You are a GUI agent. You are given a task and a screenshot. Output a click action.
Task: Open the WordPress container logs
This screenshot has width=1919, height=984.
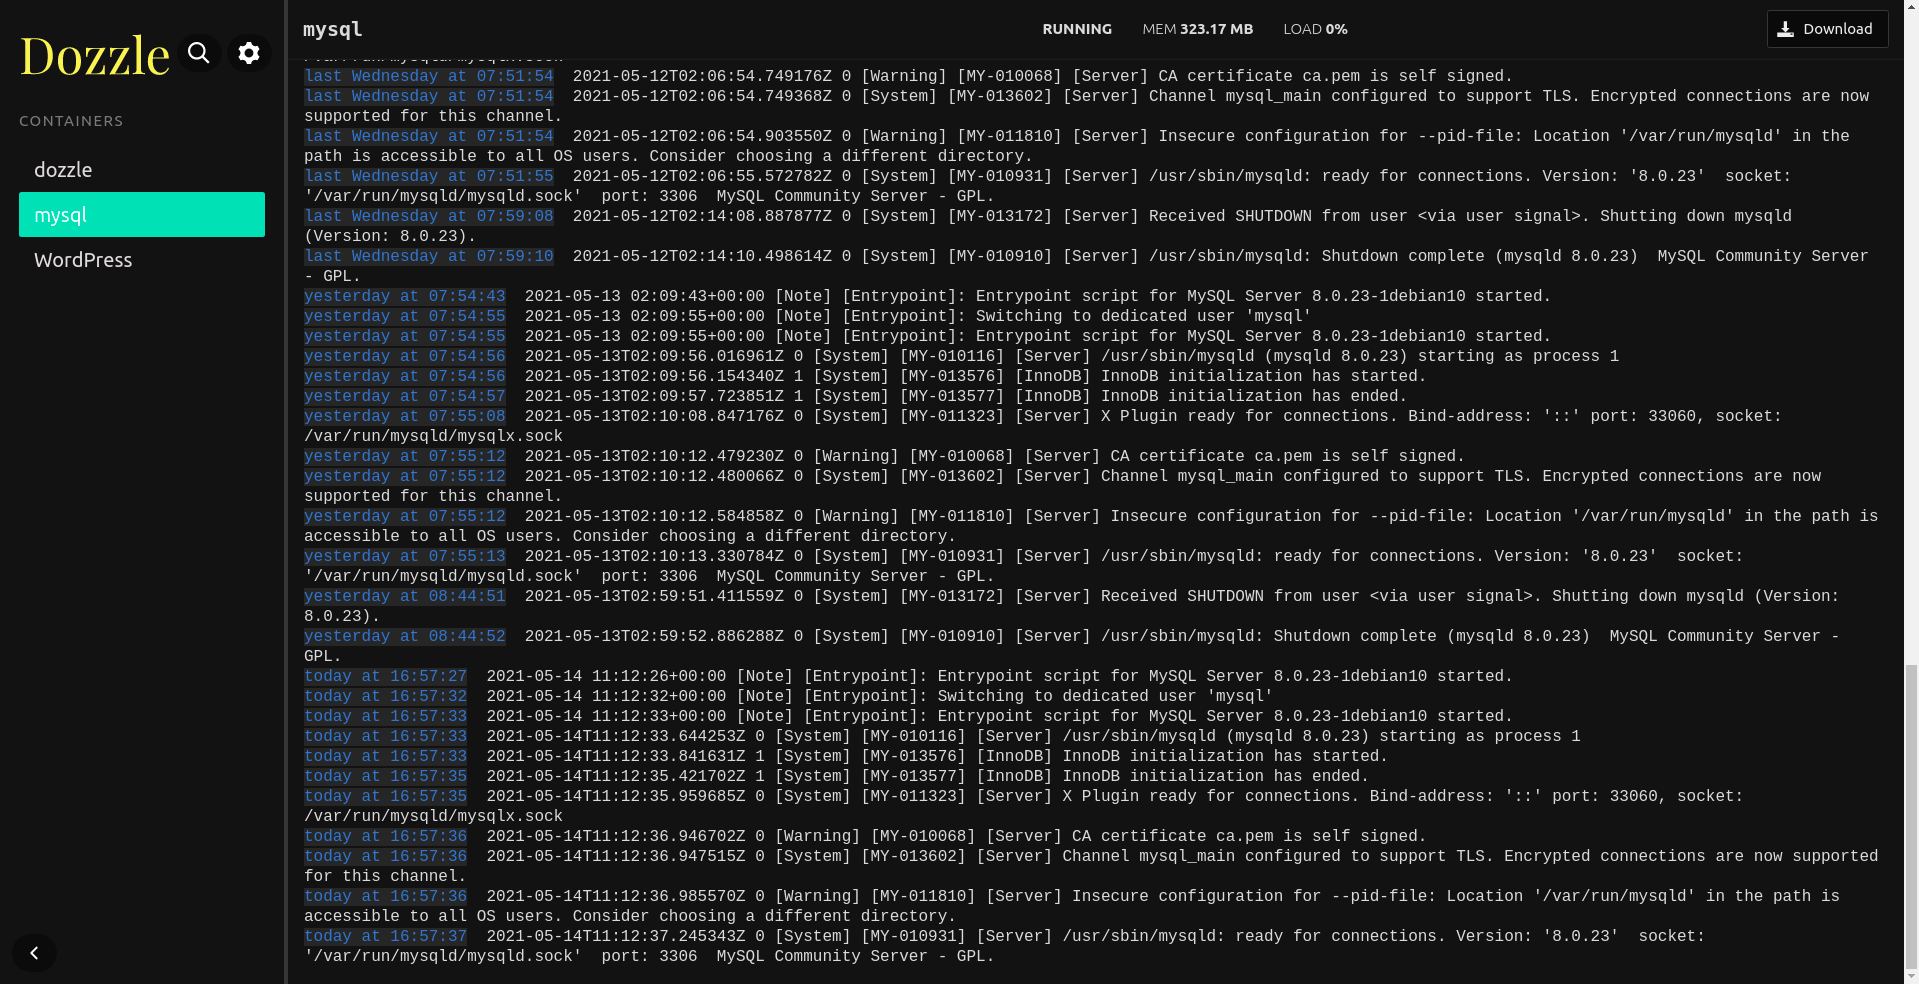pos(83,260)
